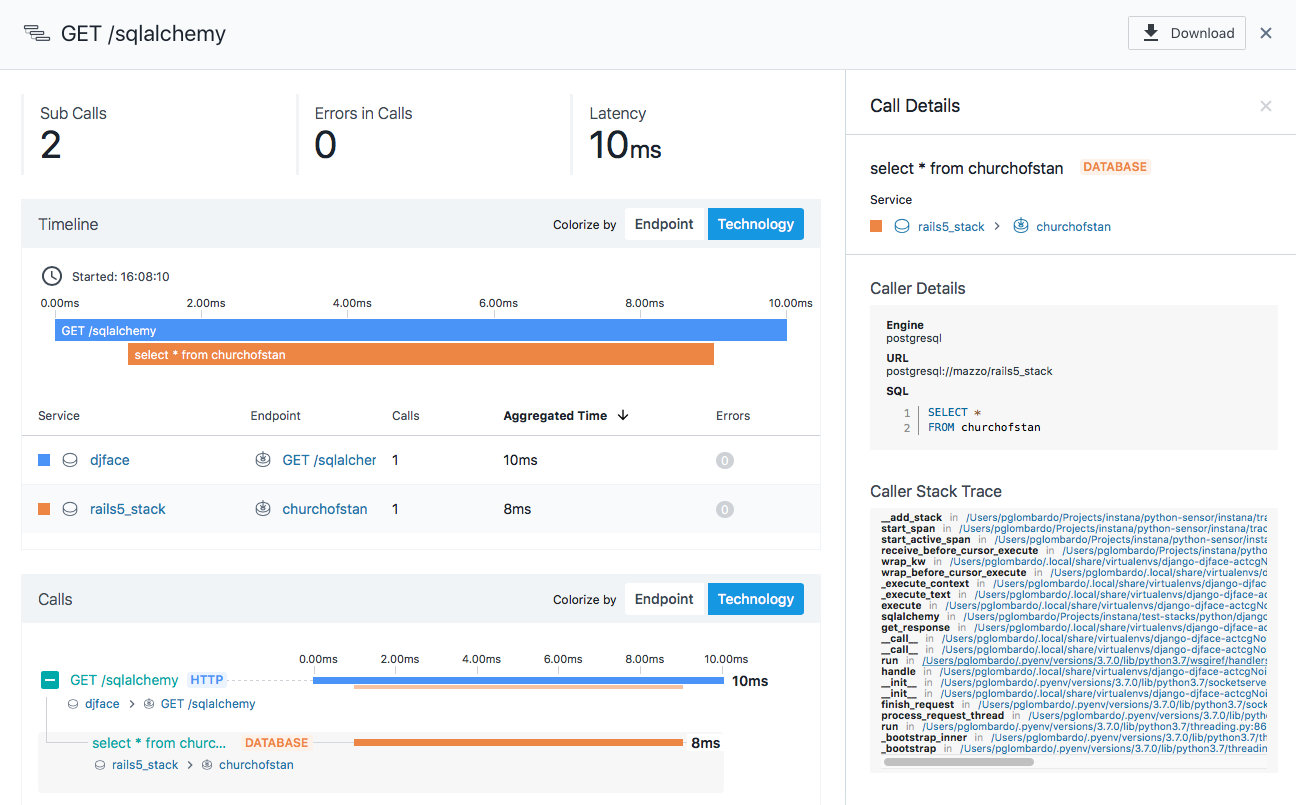Click the Aggregated Time sort arrow
The width and height of the screenshot is (1296, 805).
tap(623, 415)
